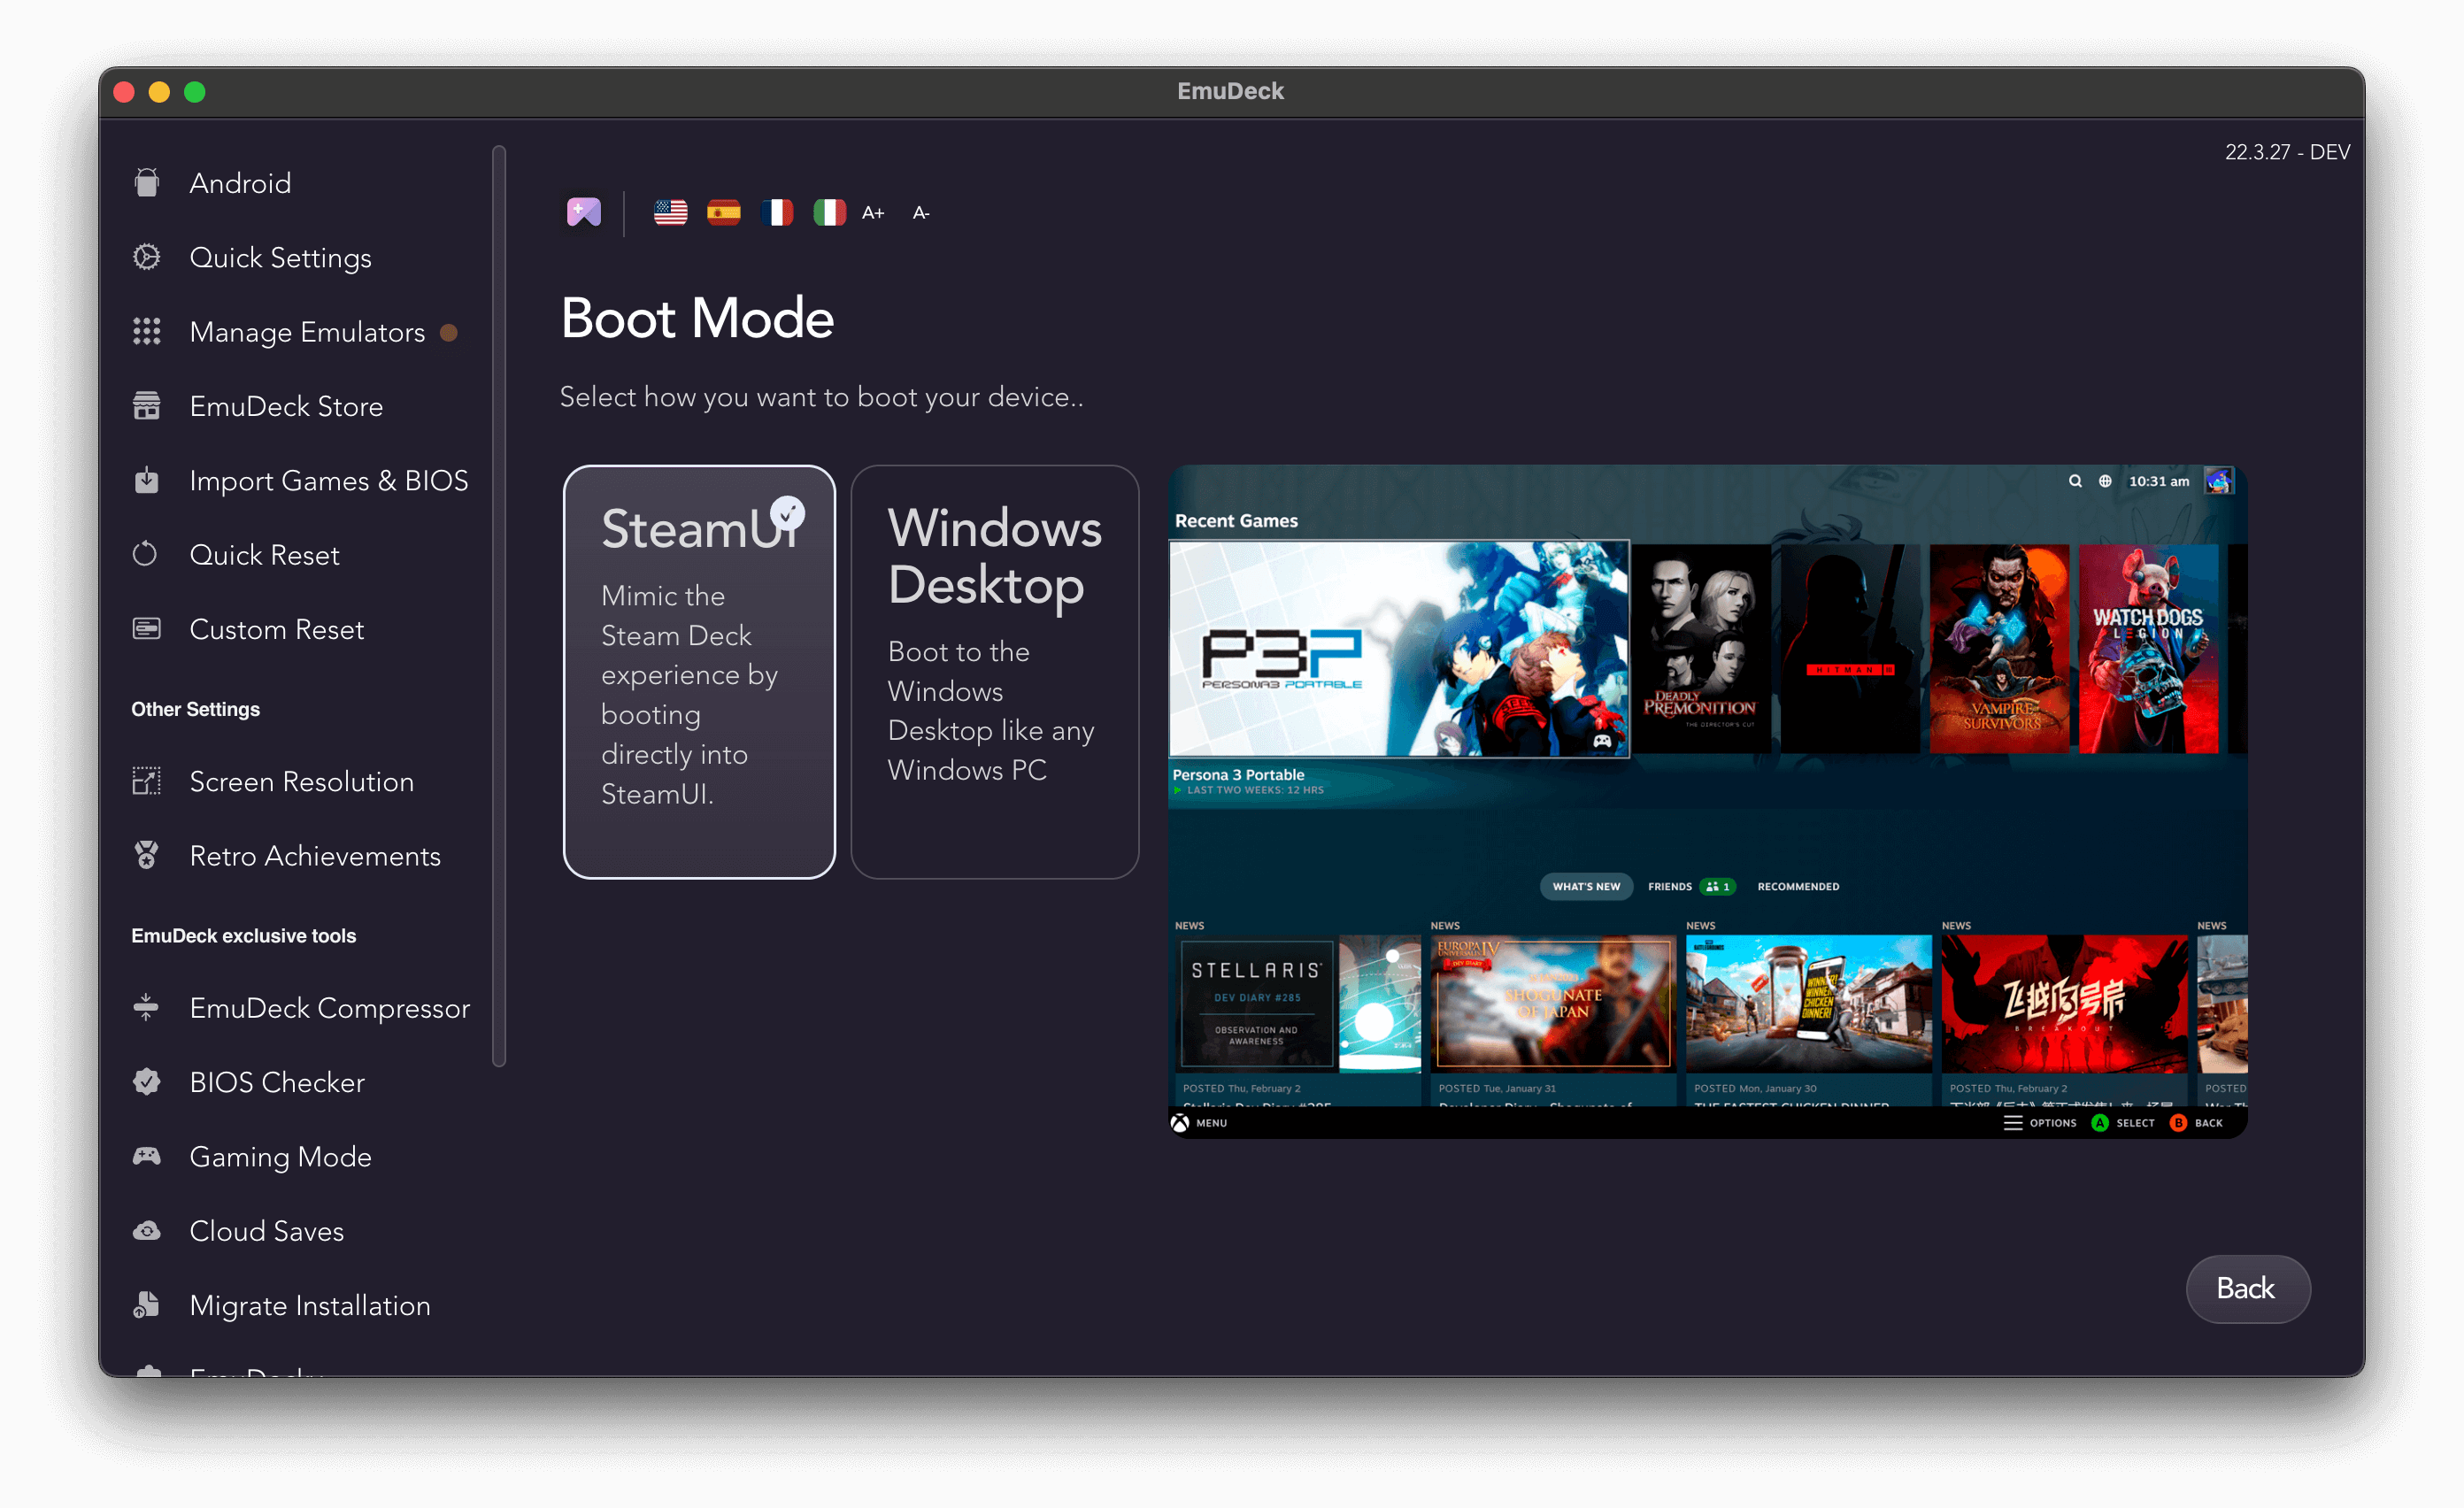
Task: Expand Migrate Installation options
Action: (308, 1305)
